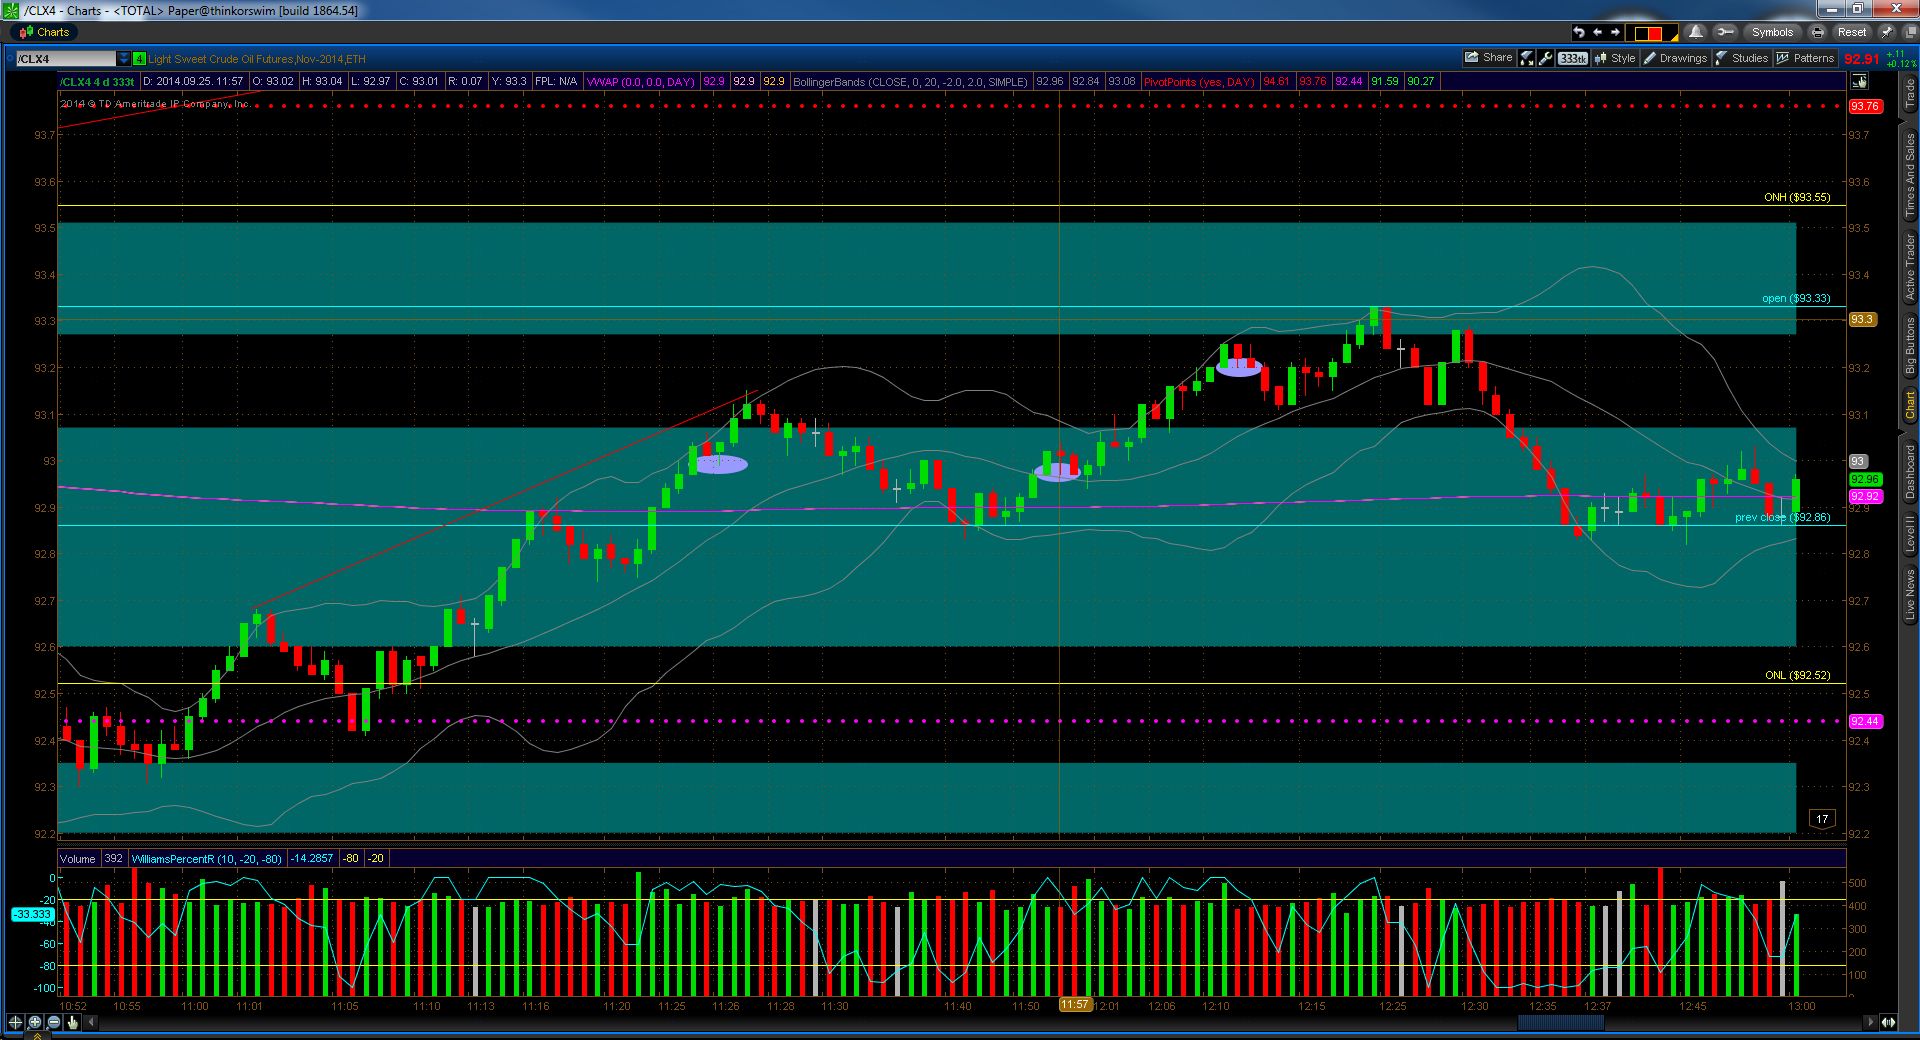Click the Light Sweet Crude Oil Futures description
Image resolution: width=1920 pixels, height=1040 pixels.
[257, 59]
